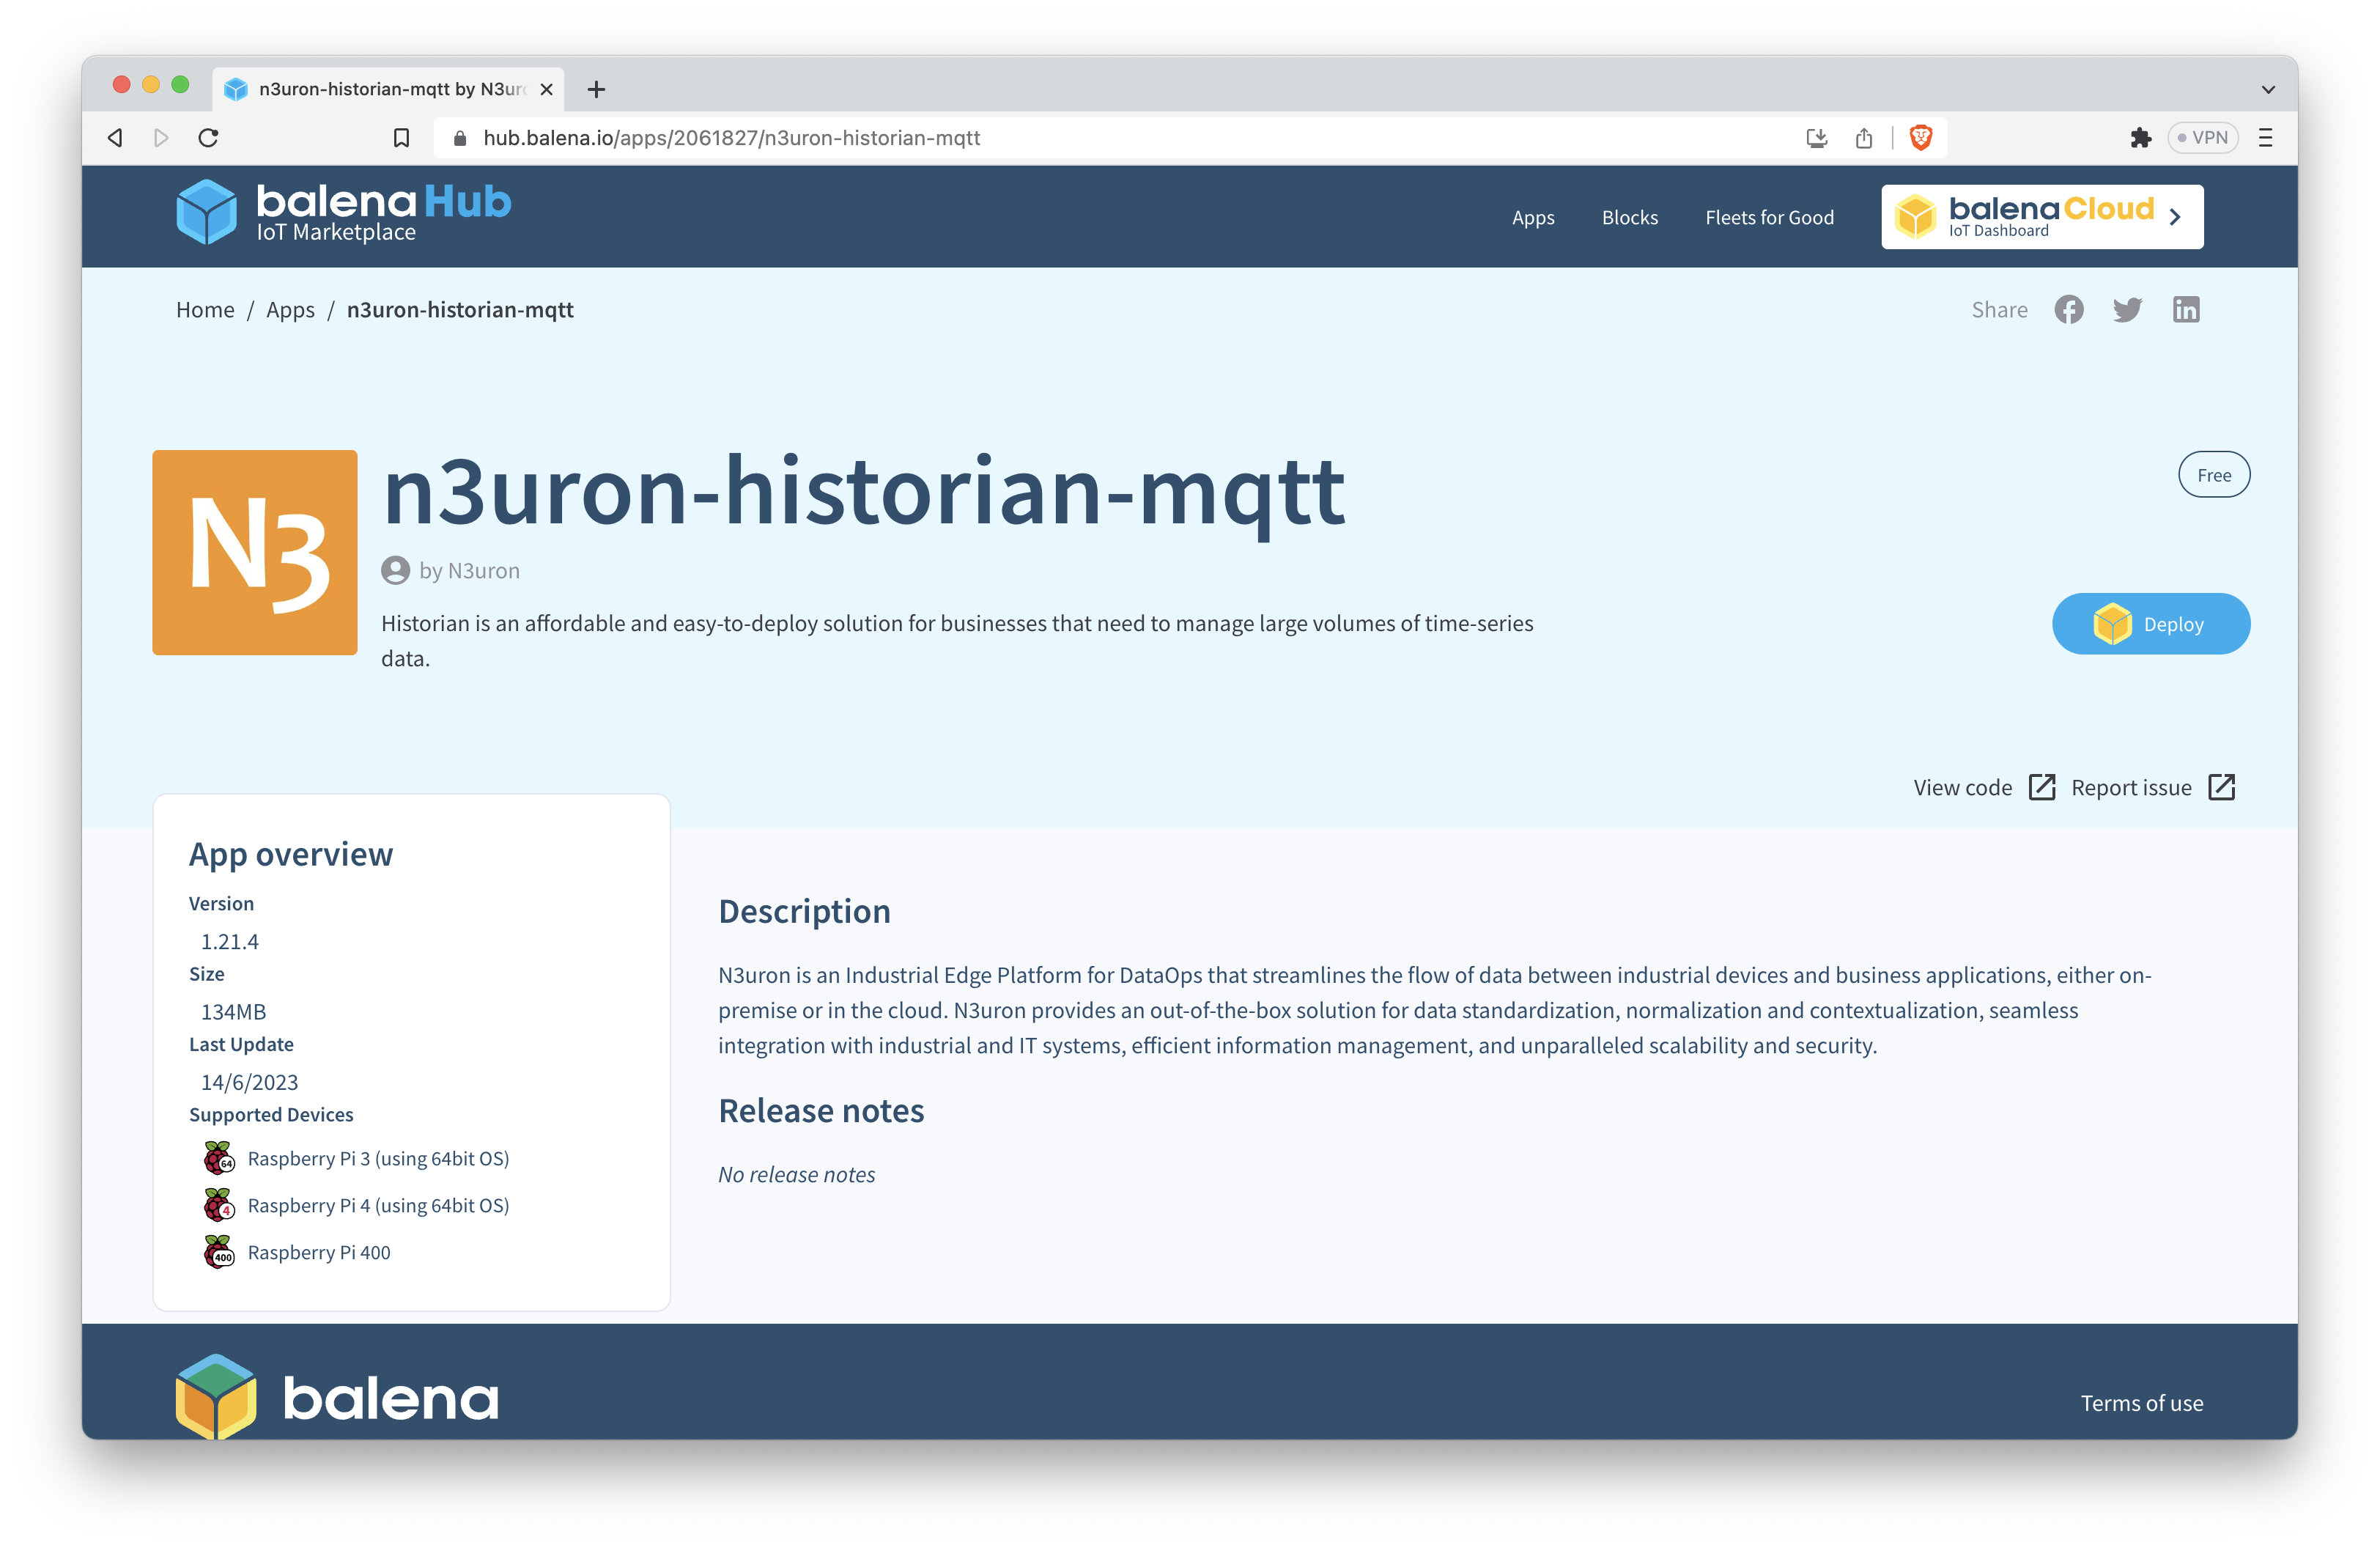Open the Blocks nav item
Image resolution: width=2380 pixels, height=1548 pixels.
point(1629,217)
